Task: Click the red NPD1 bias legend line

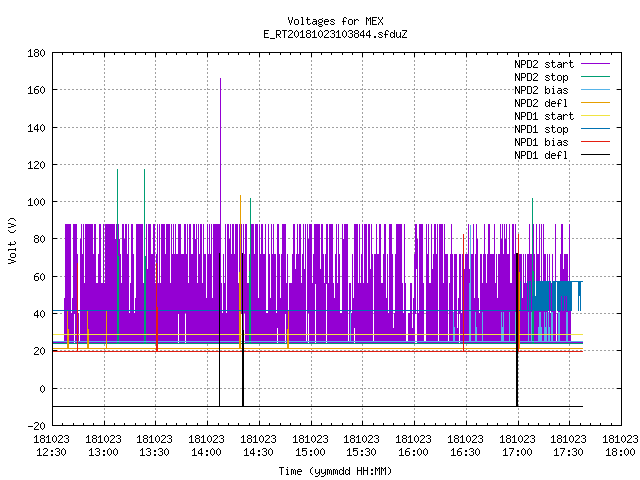Action: [x=595, y=142]
